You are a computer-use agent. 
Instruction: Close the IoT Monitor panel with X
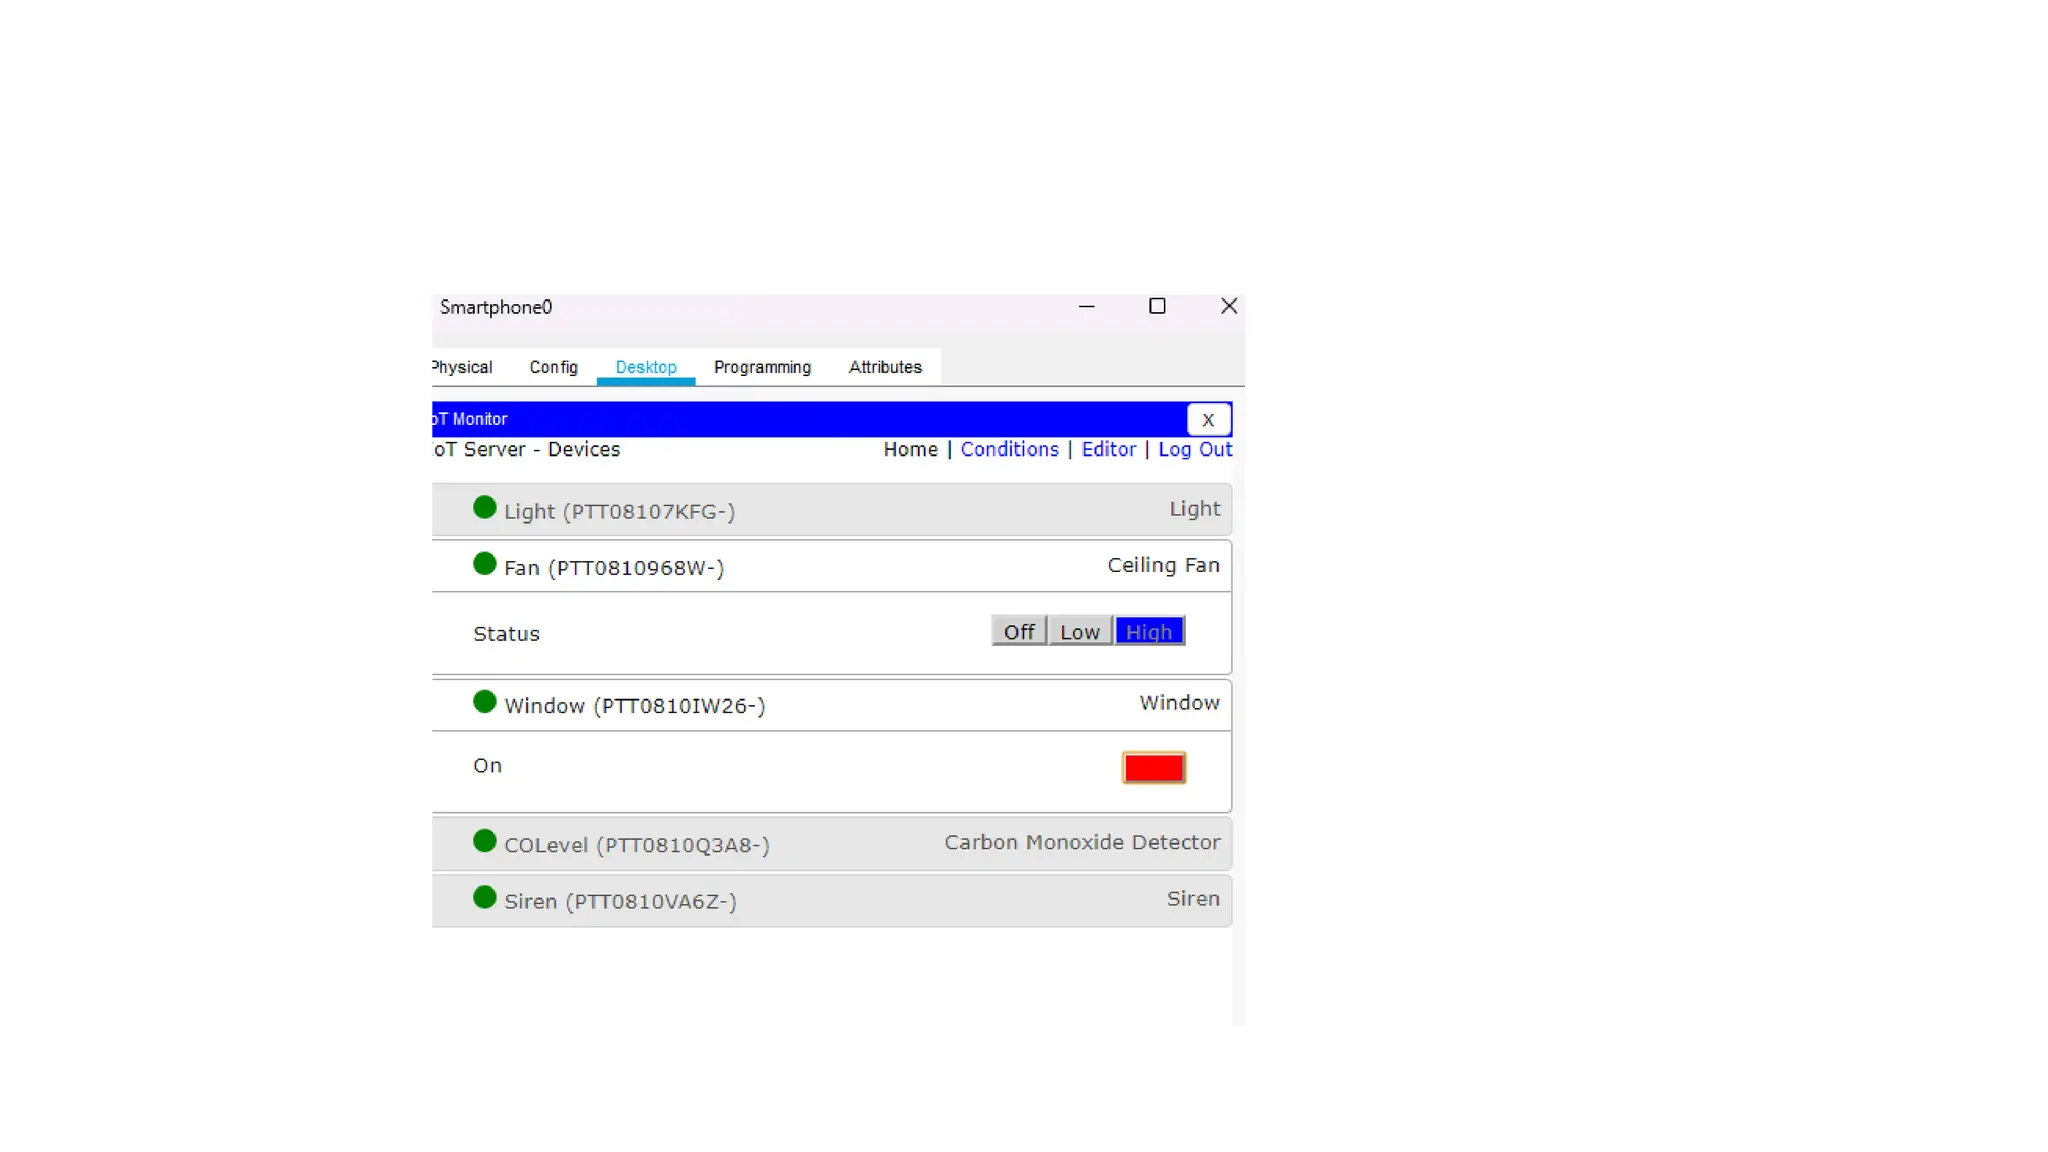[x=1208, y=419]
